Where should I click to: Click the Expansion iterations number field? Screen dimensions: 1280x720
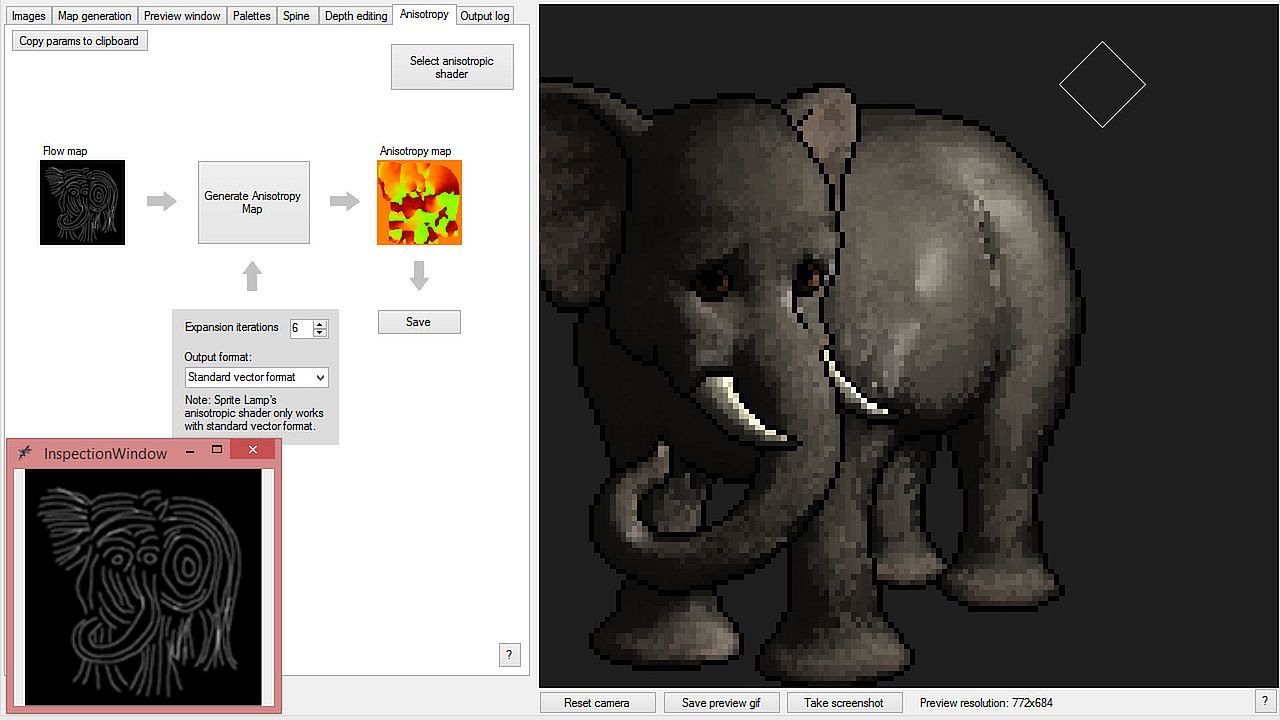301,328
